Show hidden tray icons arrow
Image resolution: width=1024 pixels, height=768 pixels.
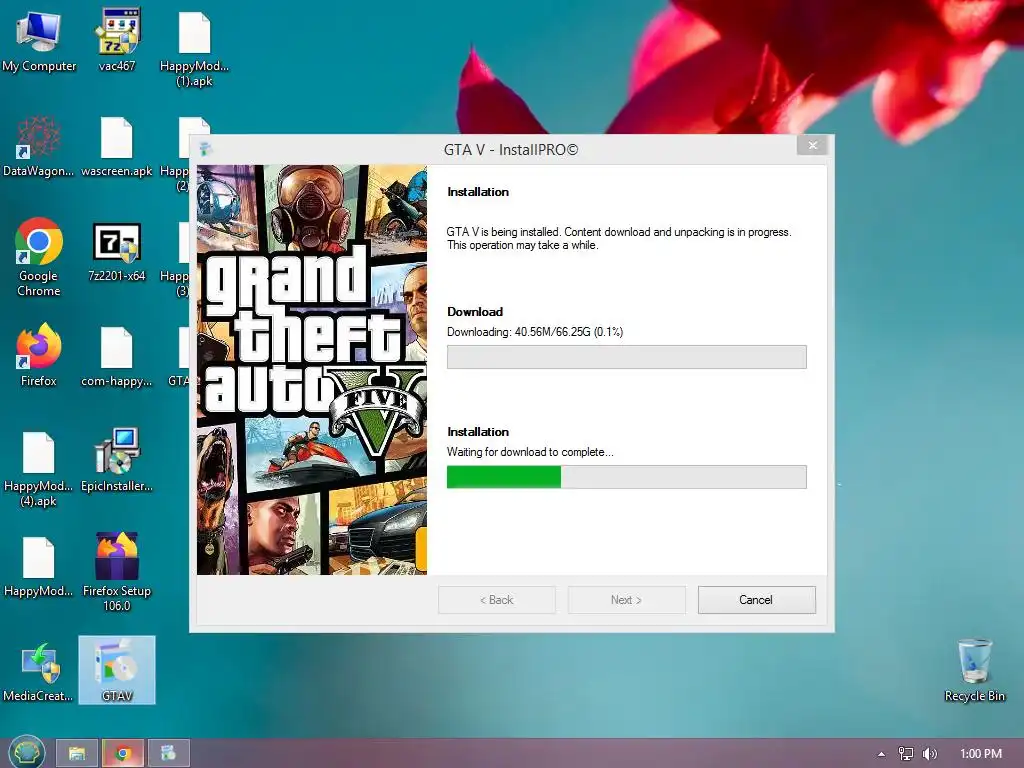882,754
